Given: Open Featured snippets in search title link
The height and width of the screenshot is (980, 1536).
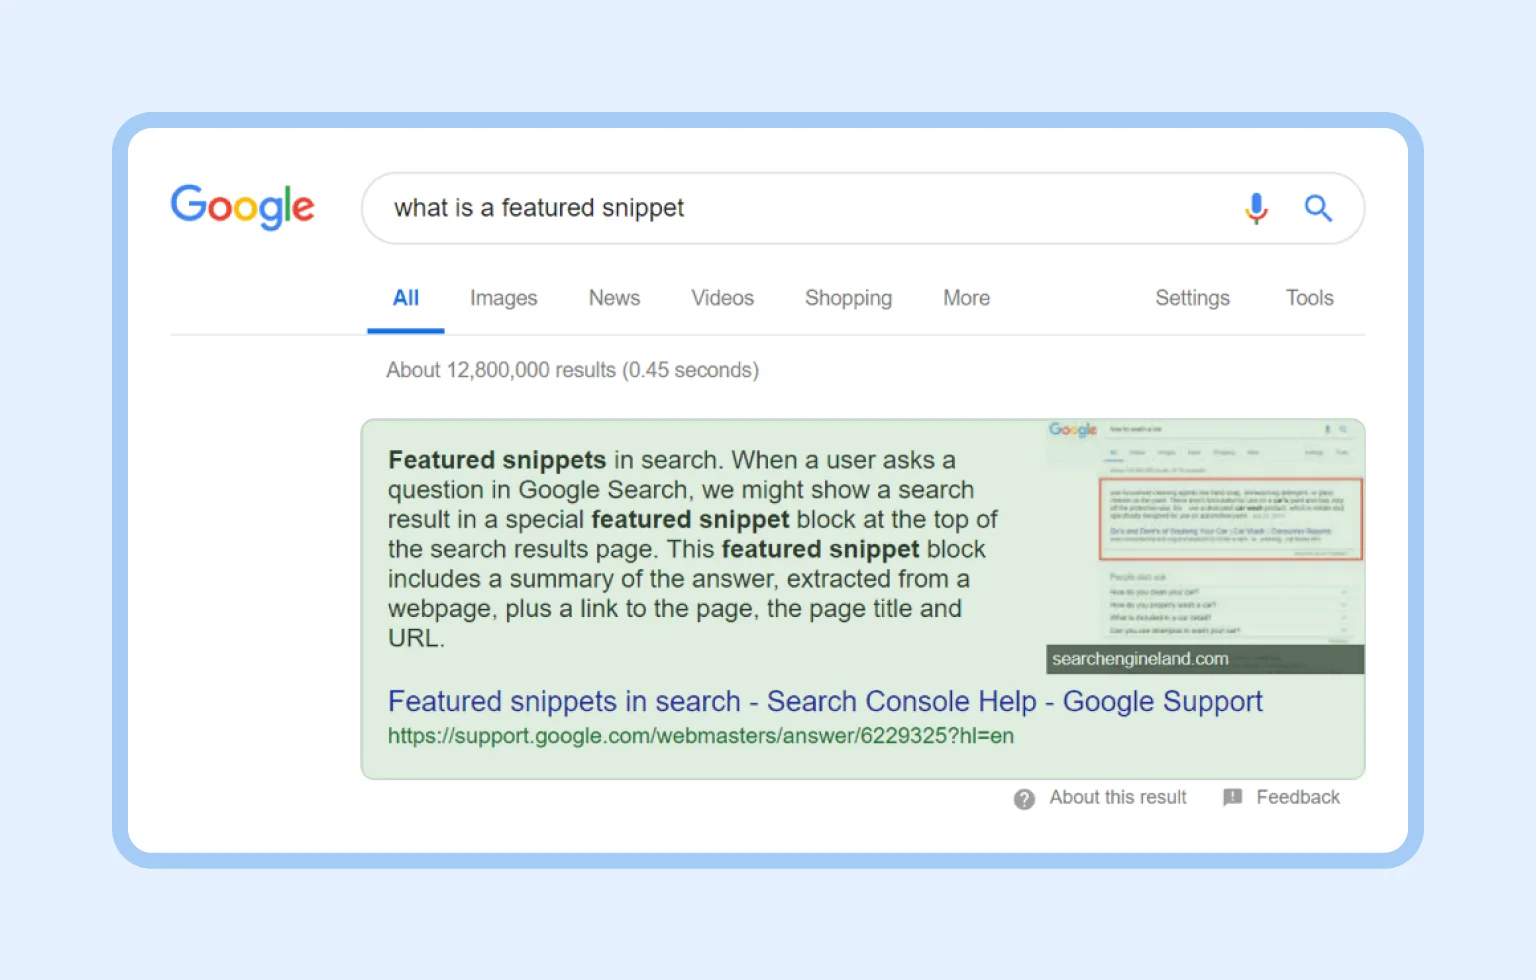Looking at the screenshot, I should click(825, 701).
